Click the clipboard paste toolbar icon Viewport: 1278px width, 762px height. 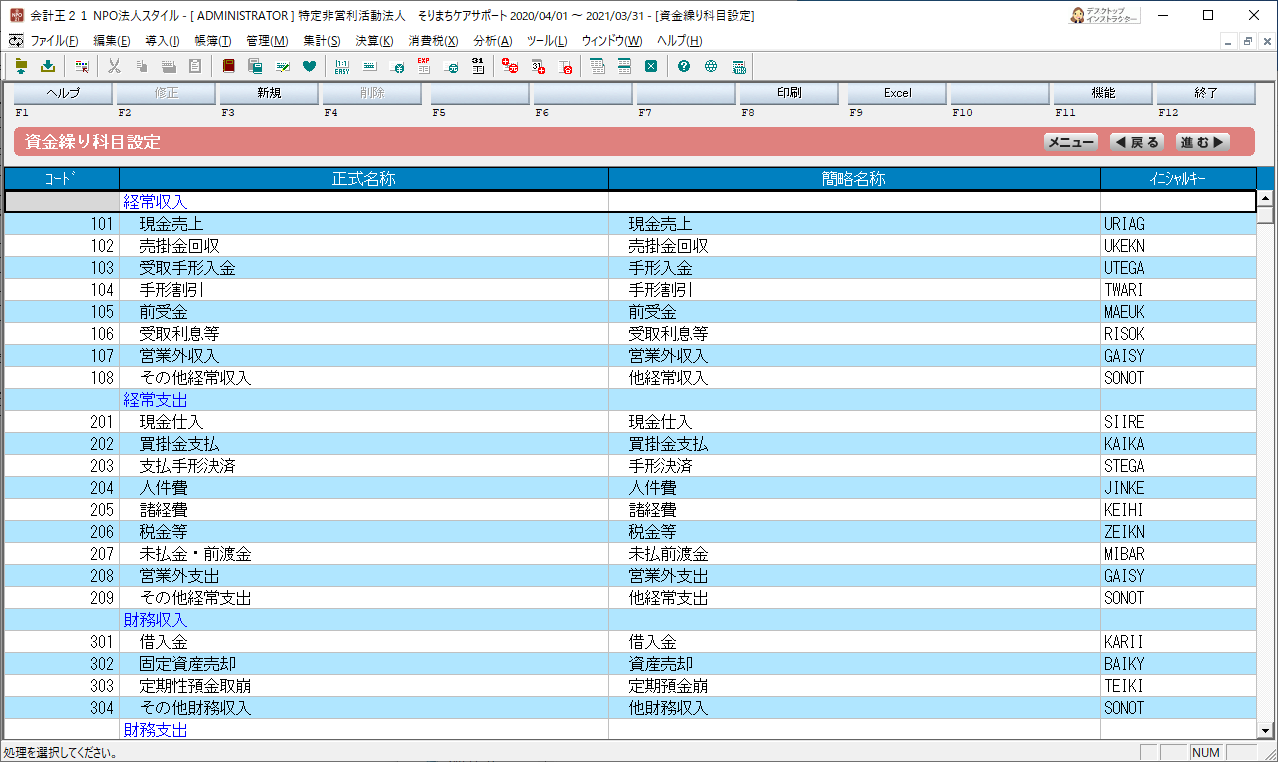pyautogui.click(x=195, y=67)
